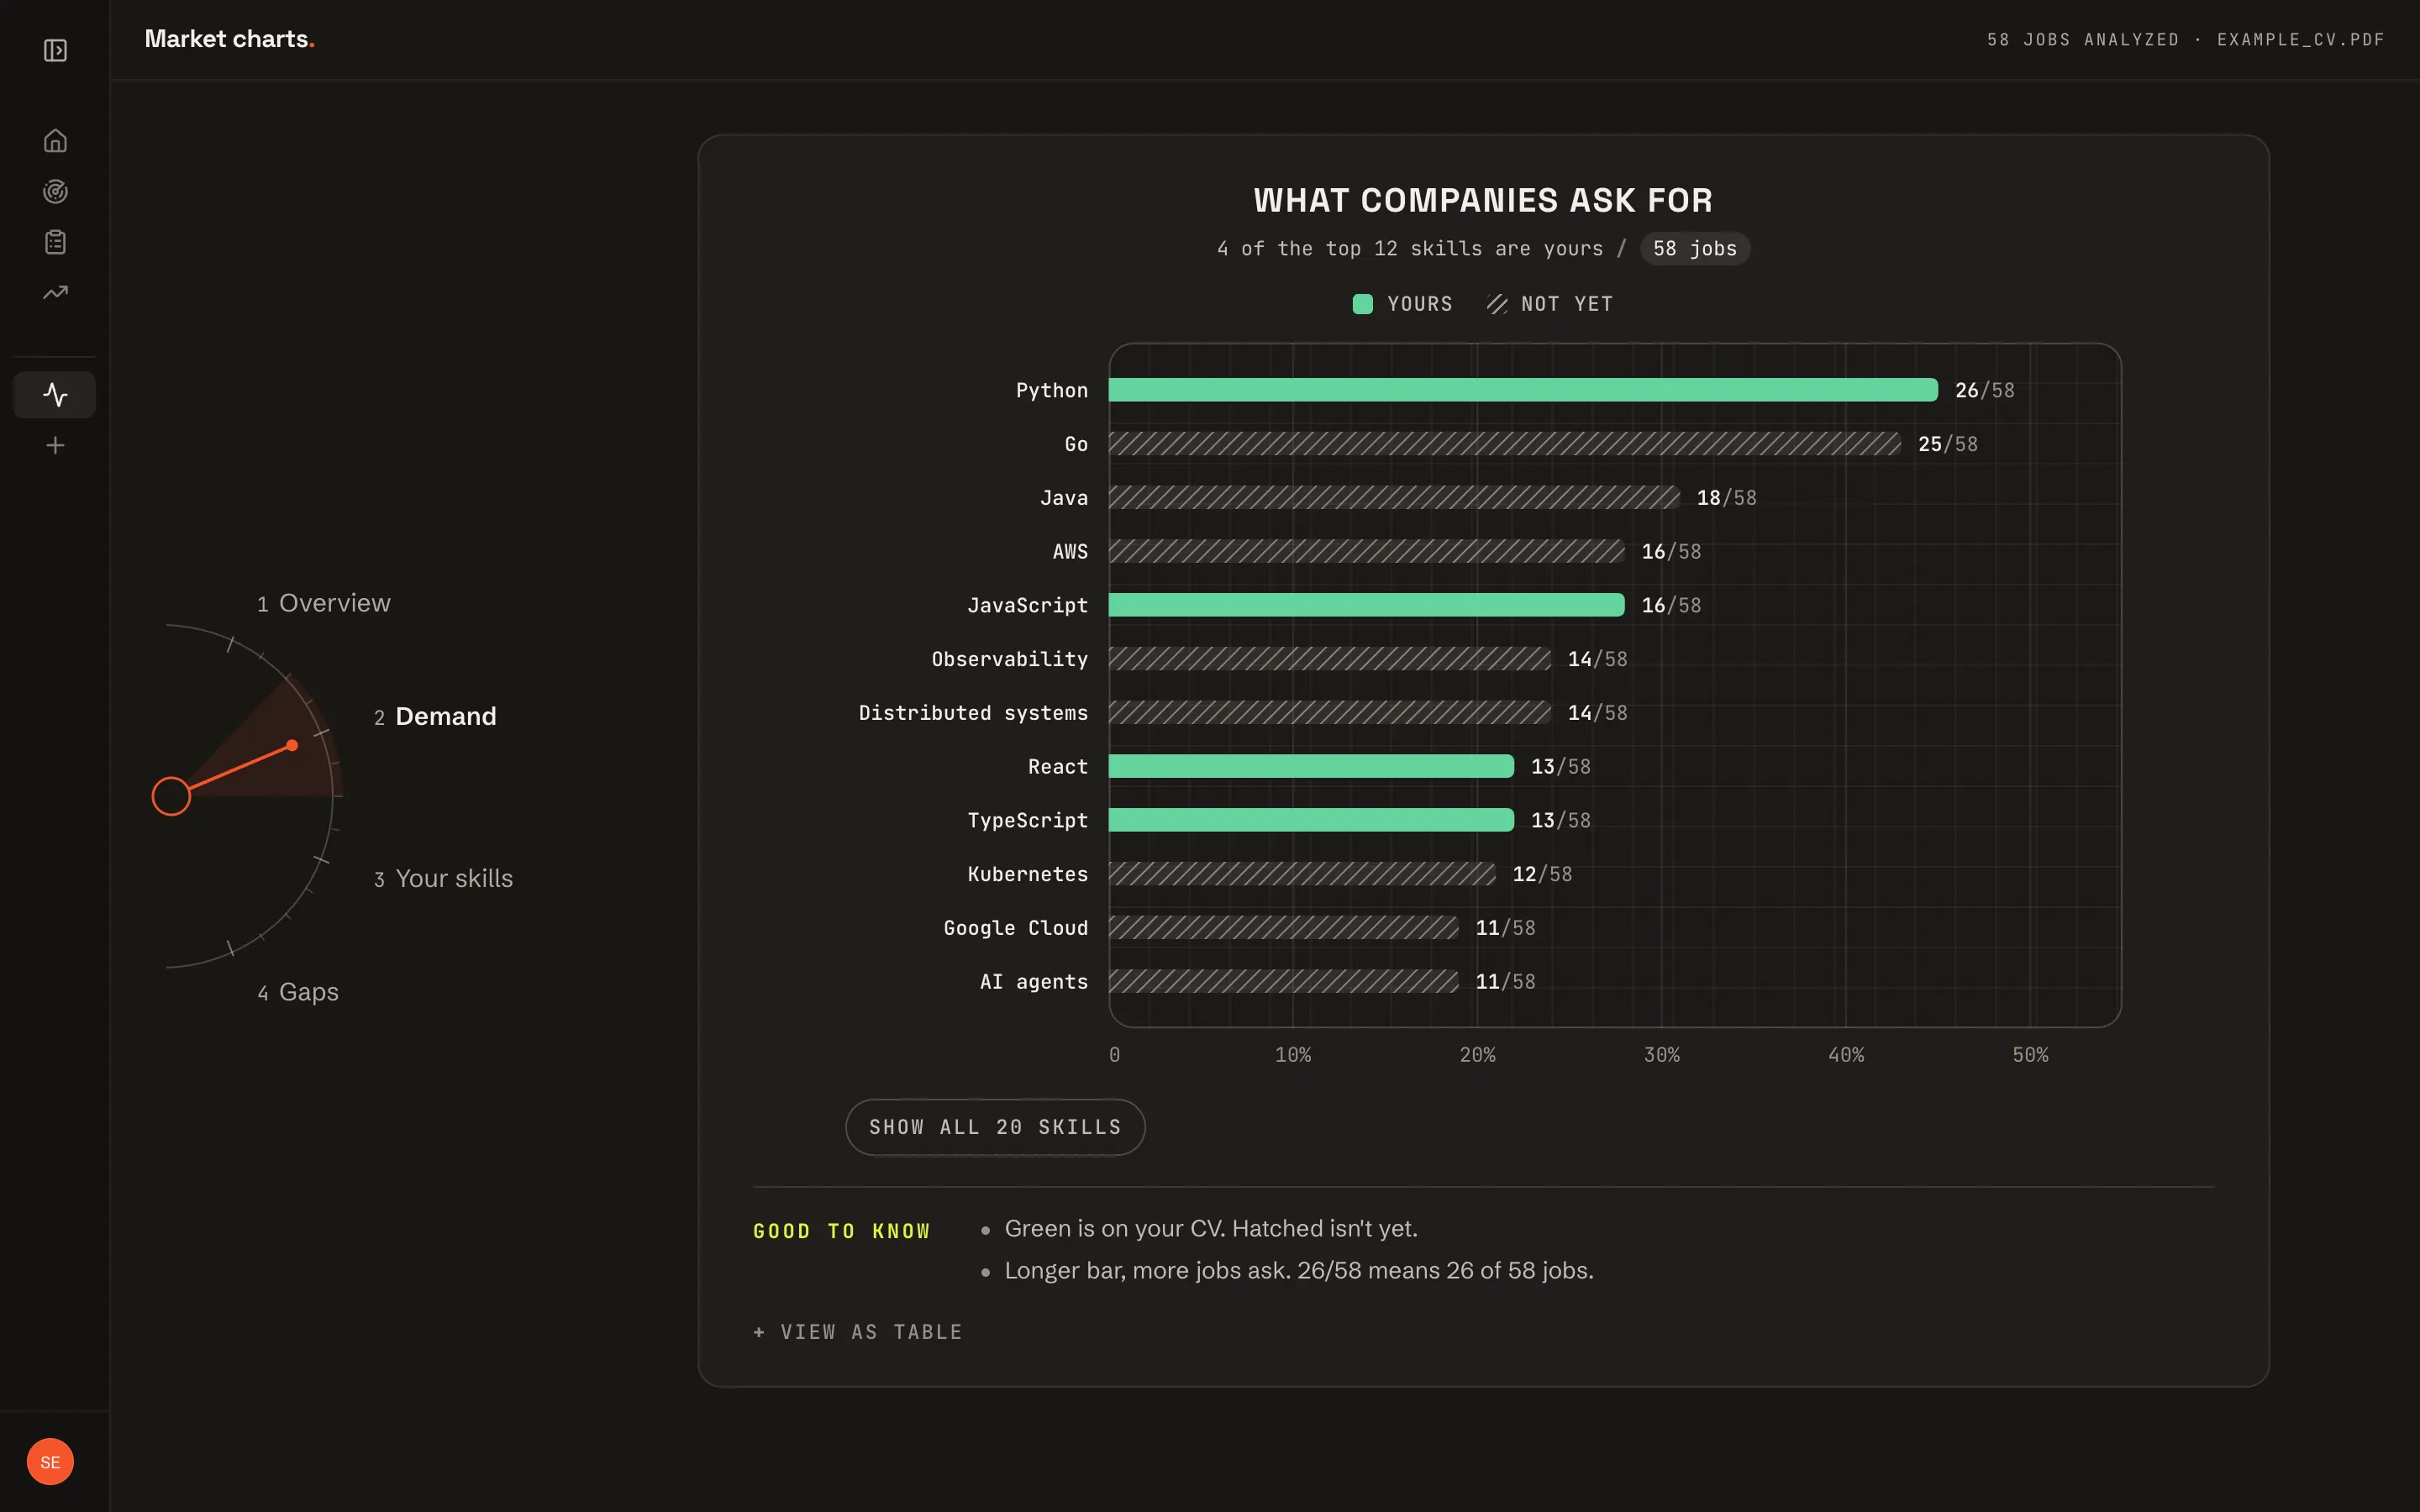Click the 18/58 value for Java
The image size is (2420, 1512).
[1726, 498]
